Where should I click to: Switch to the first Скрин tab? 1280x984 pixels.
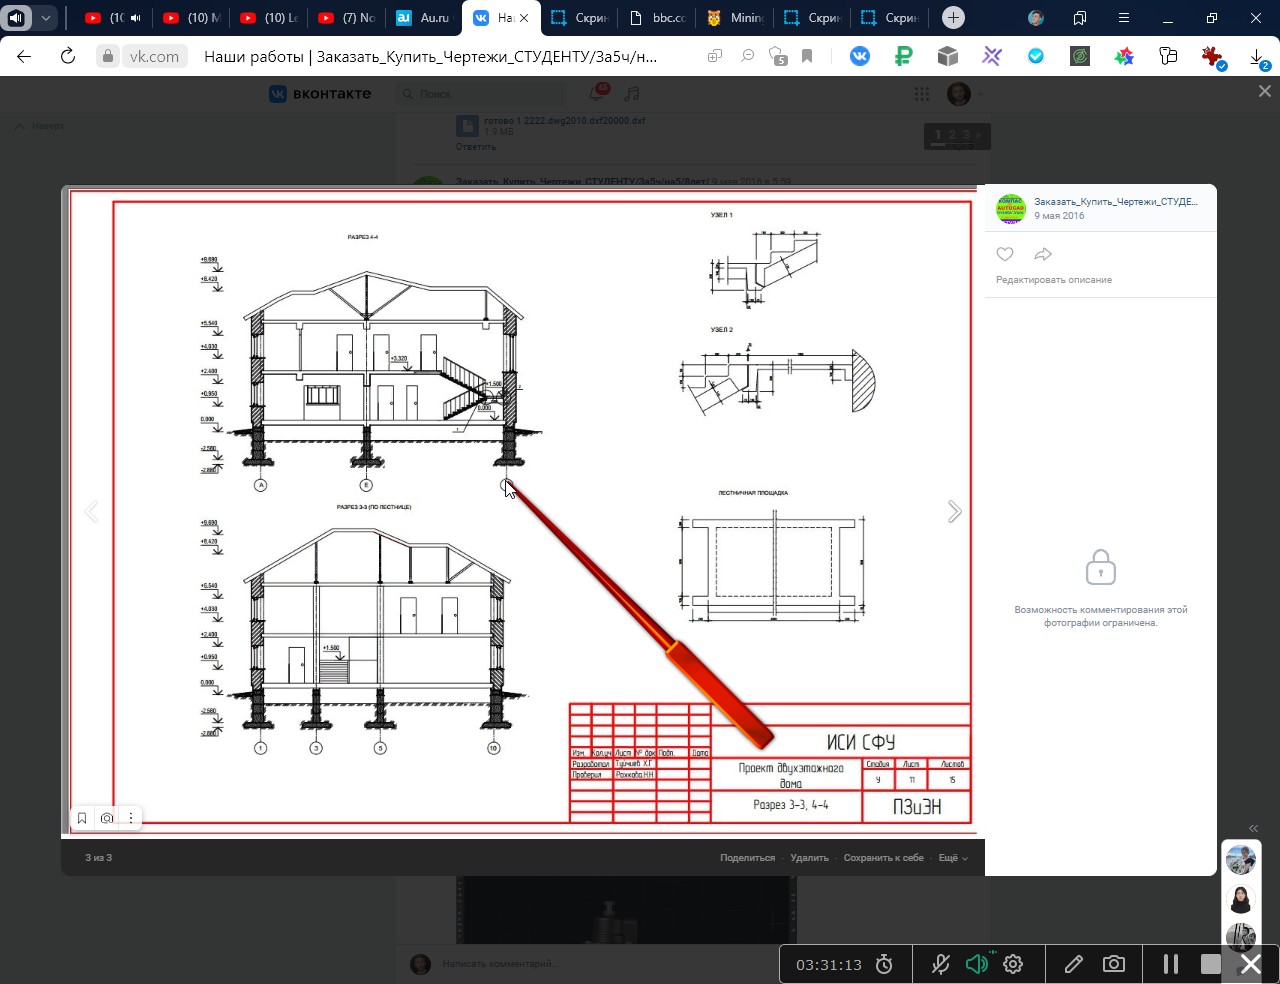pyautogui.click(x=582, y=18)
